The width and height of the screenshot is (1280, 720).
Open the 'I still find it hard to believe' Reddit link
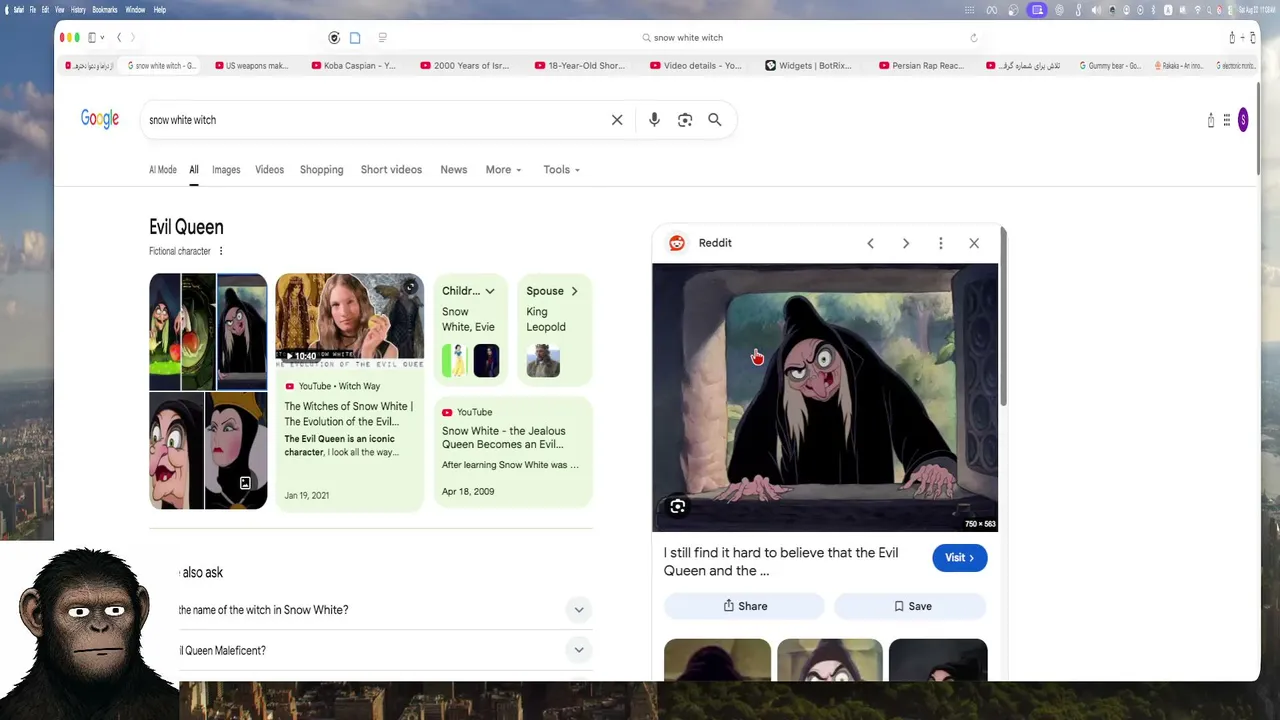coord(781,562)
